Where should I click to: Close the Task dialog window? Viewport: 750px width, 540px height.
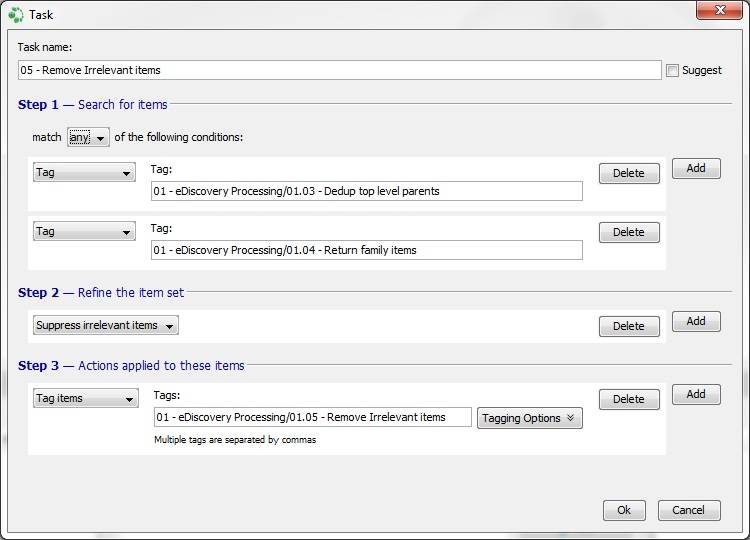[x=719, y=10]
